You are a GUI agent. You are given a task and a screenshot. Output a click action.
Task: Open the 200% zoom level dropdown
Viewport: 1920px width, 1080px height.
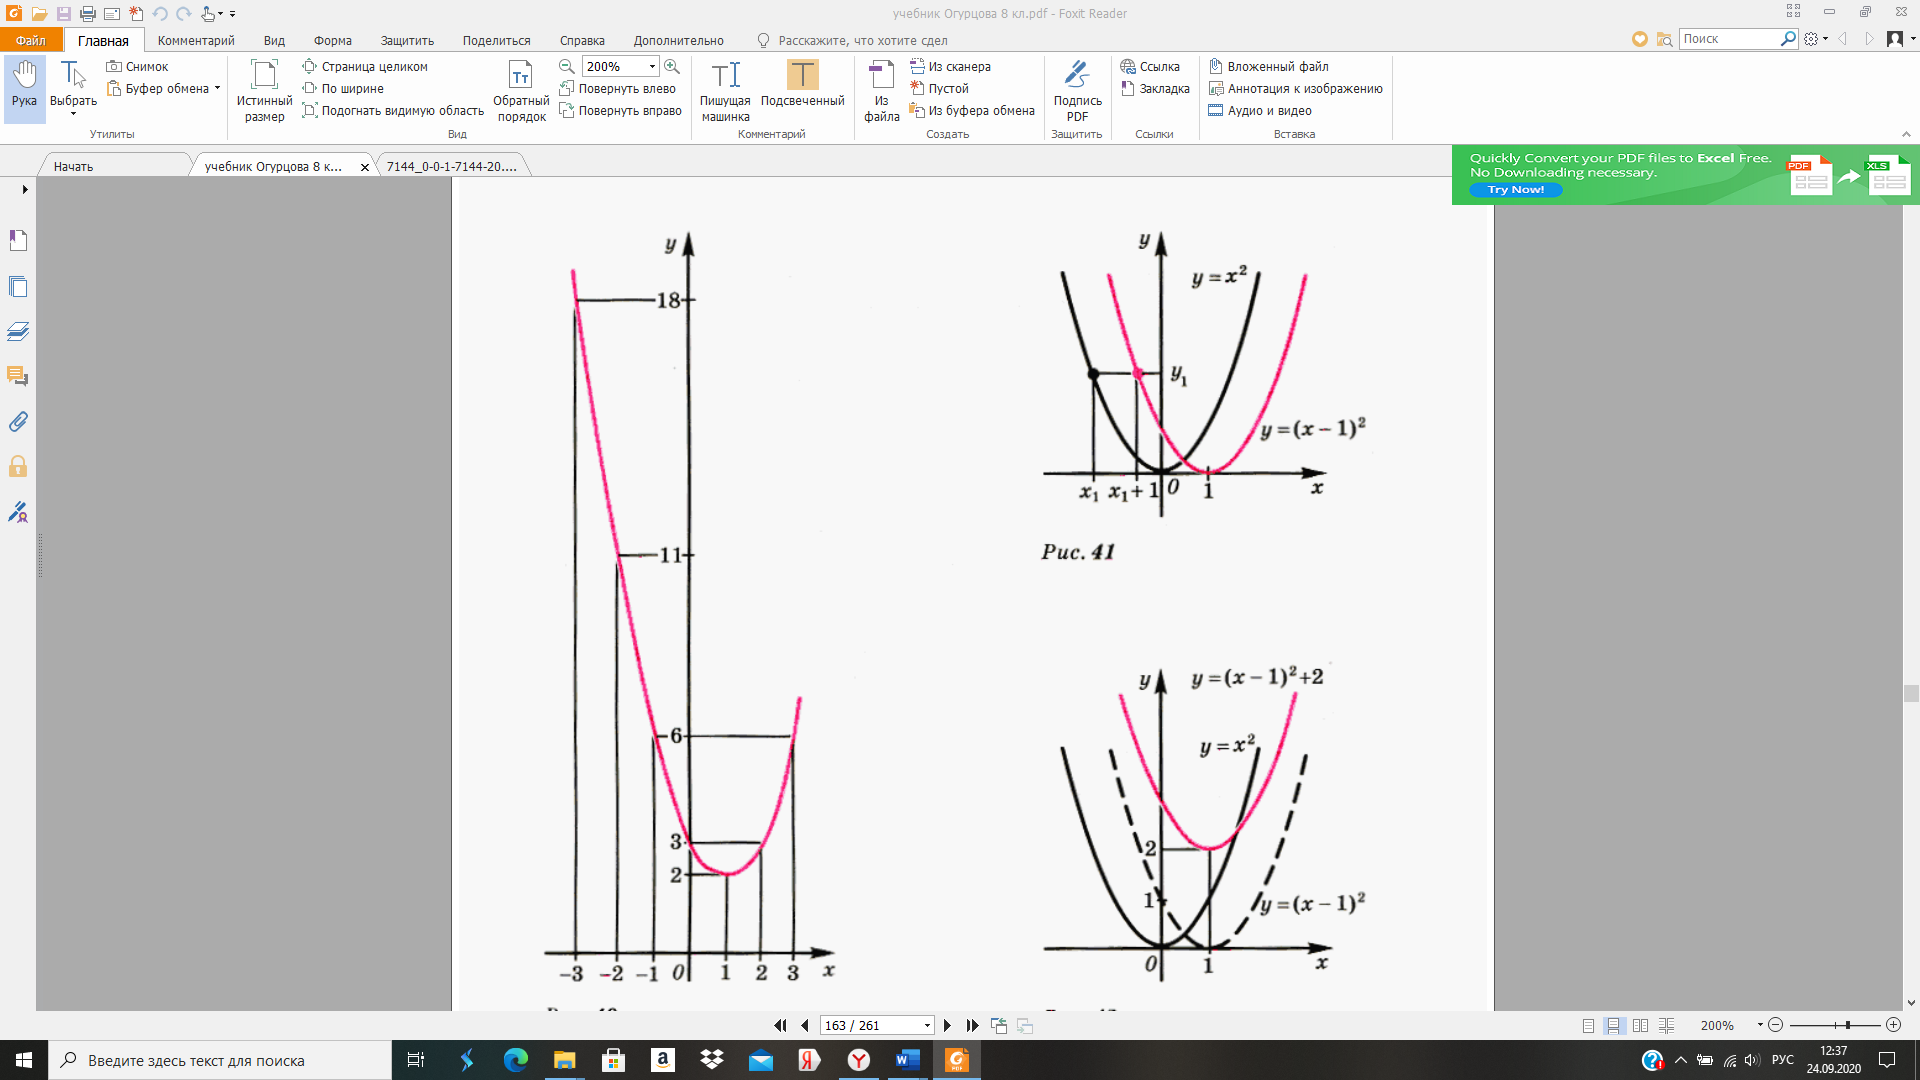652,66
